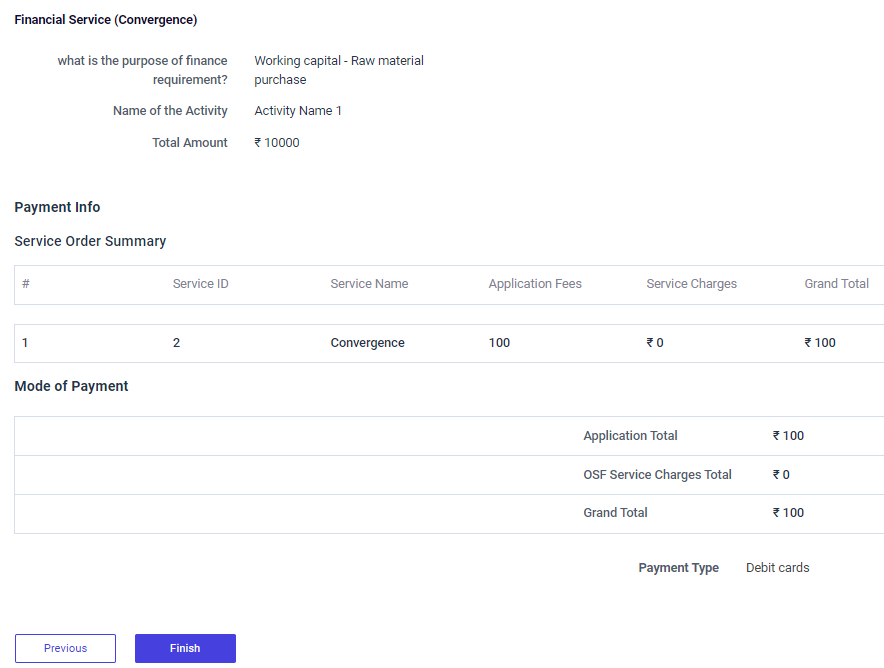Click the Application Fees cell showing 100
The width and height of the screenshot is (884, 668).
click(499, 343)
